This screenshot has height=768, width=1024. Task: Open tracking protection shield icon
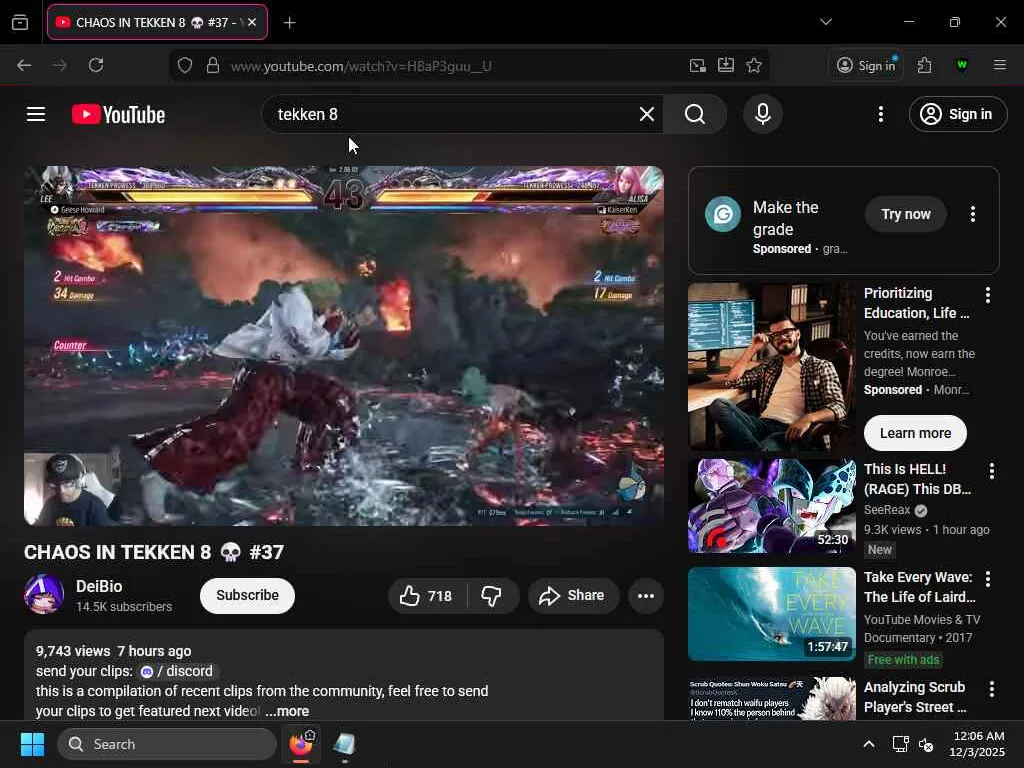185,66
